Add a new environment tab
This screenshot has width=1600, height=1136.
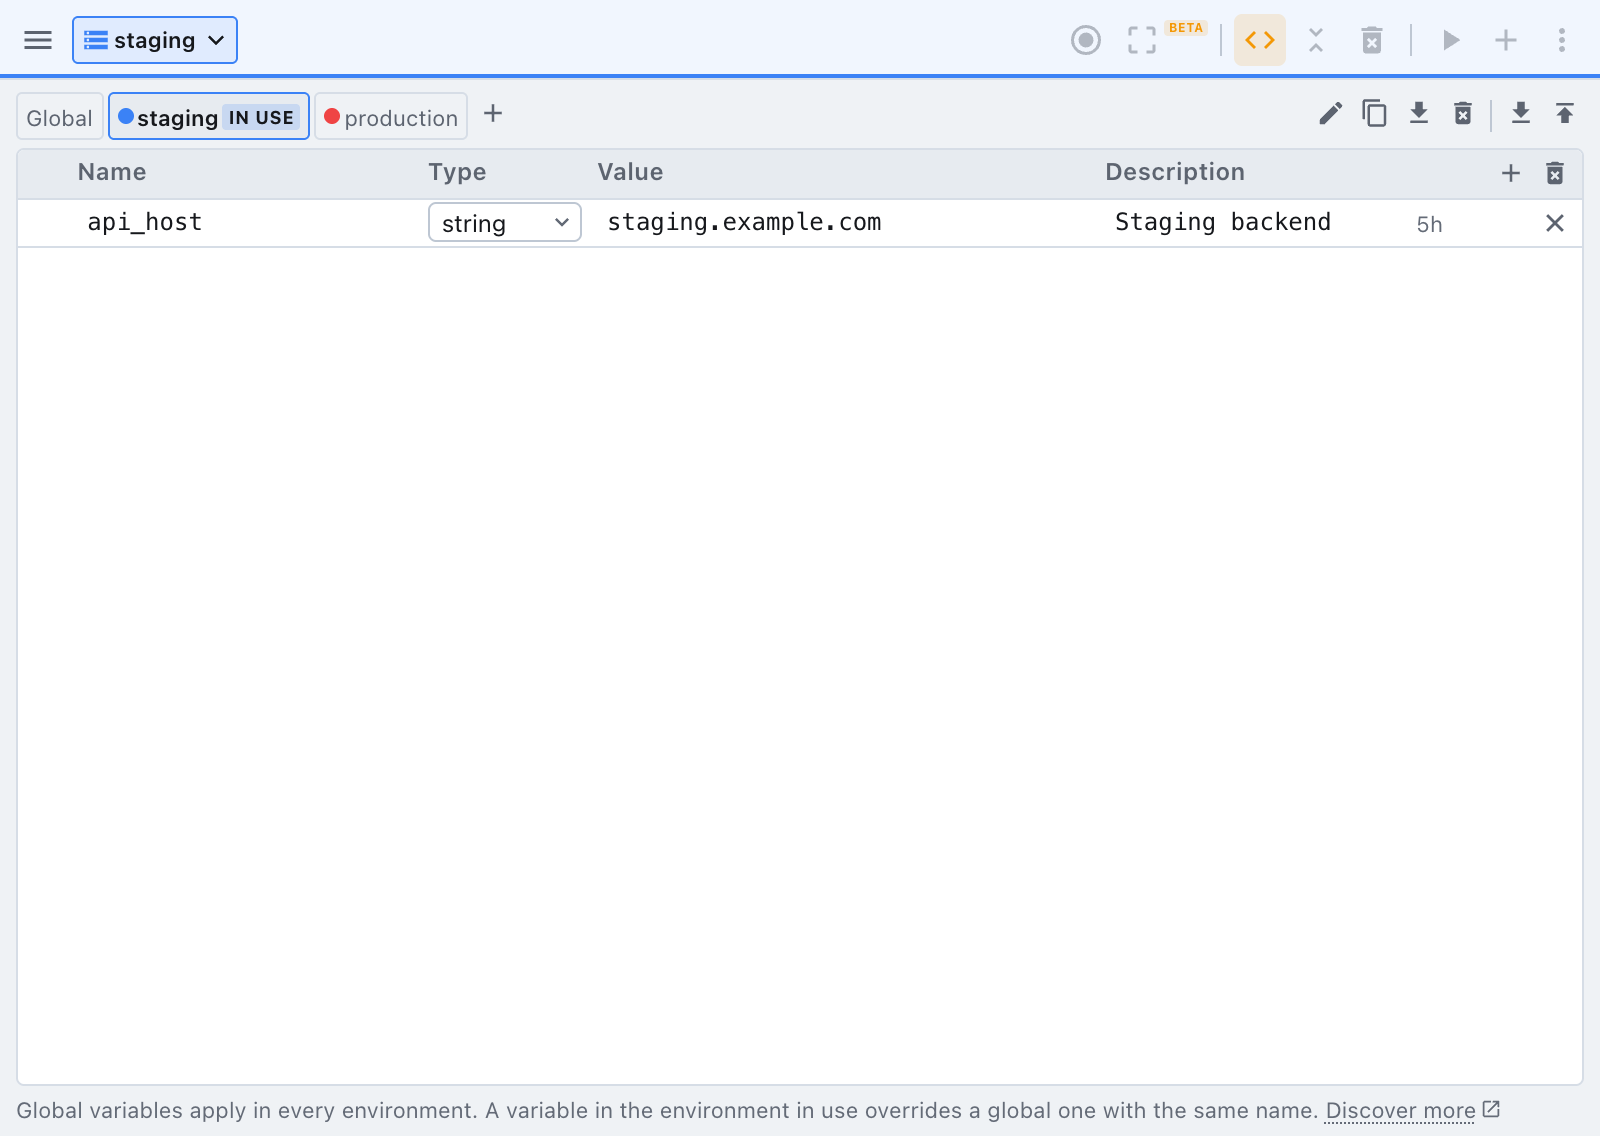click(x=493, y=113)
